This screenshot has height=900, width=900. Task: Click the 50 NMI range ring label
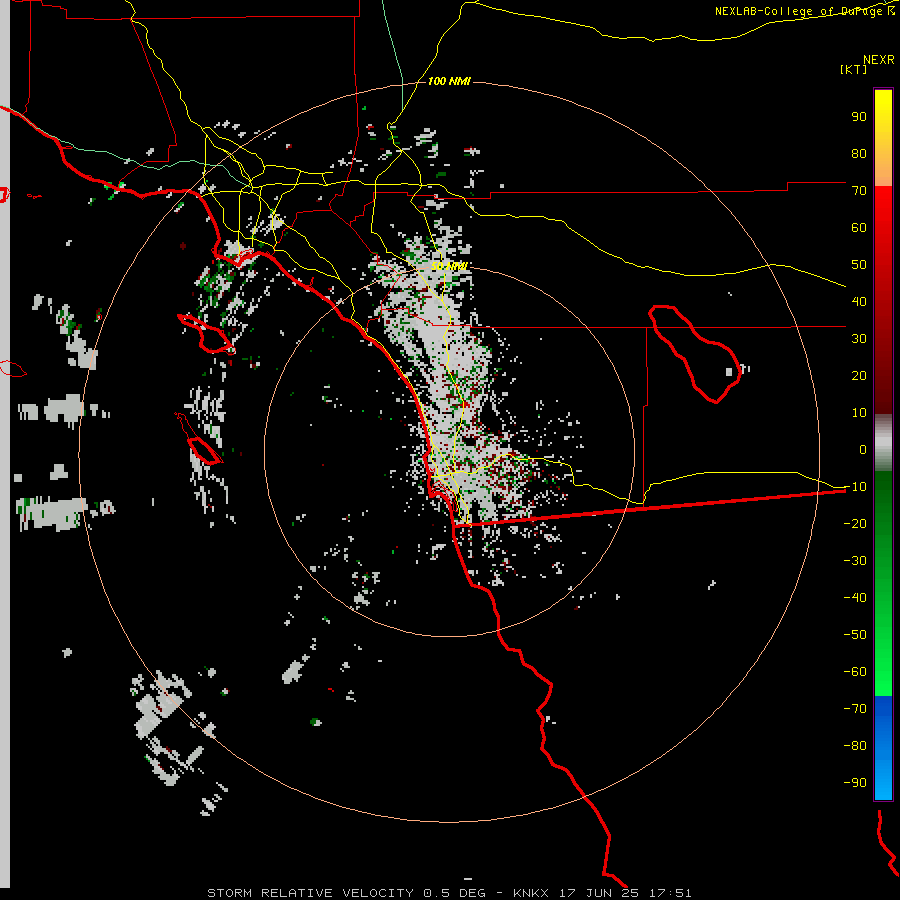tap(449, 266)
